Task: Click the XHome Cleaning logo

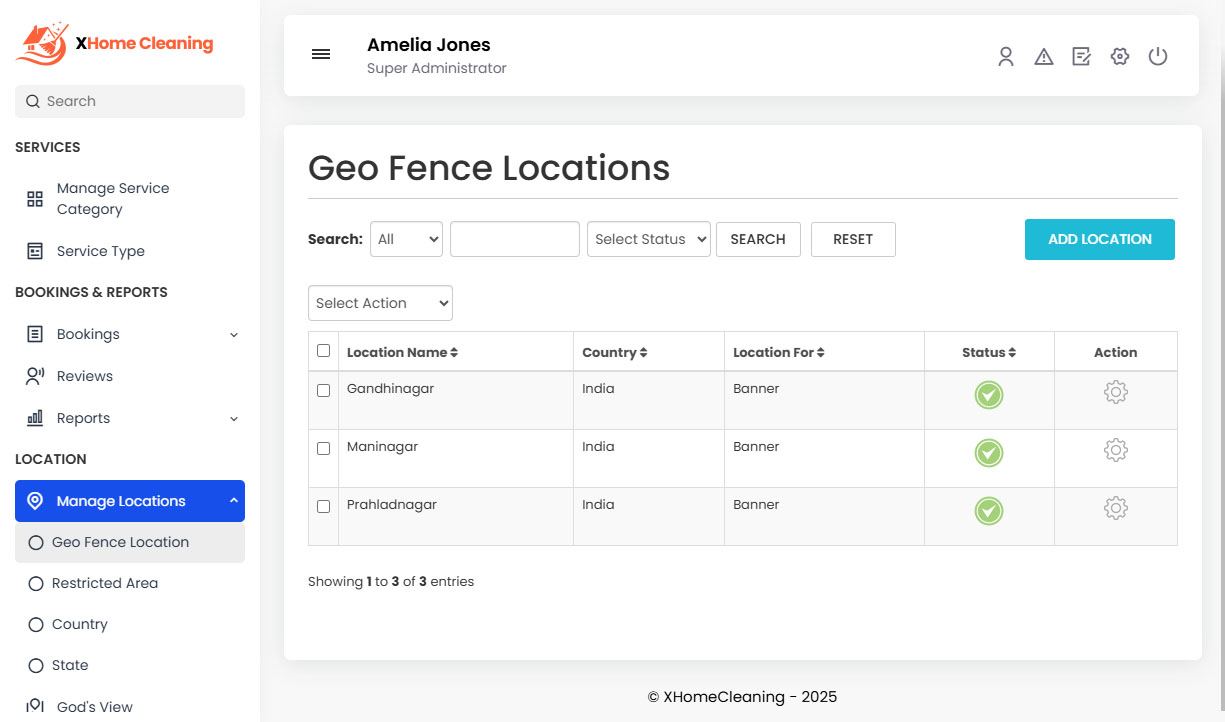Action: (x=114, y=43)
